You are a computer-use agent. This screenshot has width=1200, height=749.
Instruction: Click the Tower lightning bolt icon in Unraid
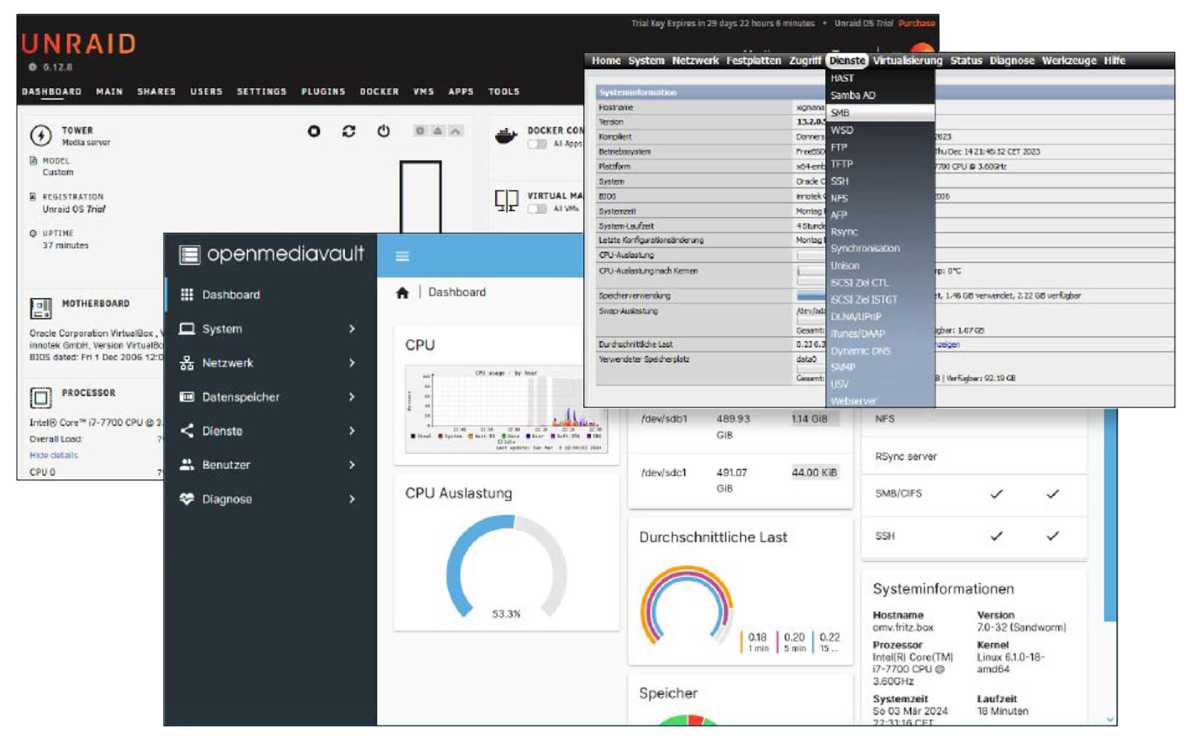[x=41, y=136]
